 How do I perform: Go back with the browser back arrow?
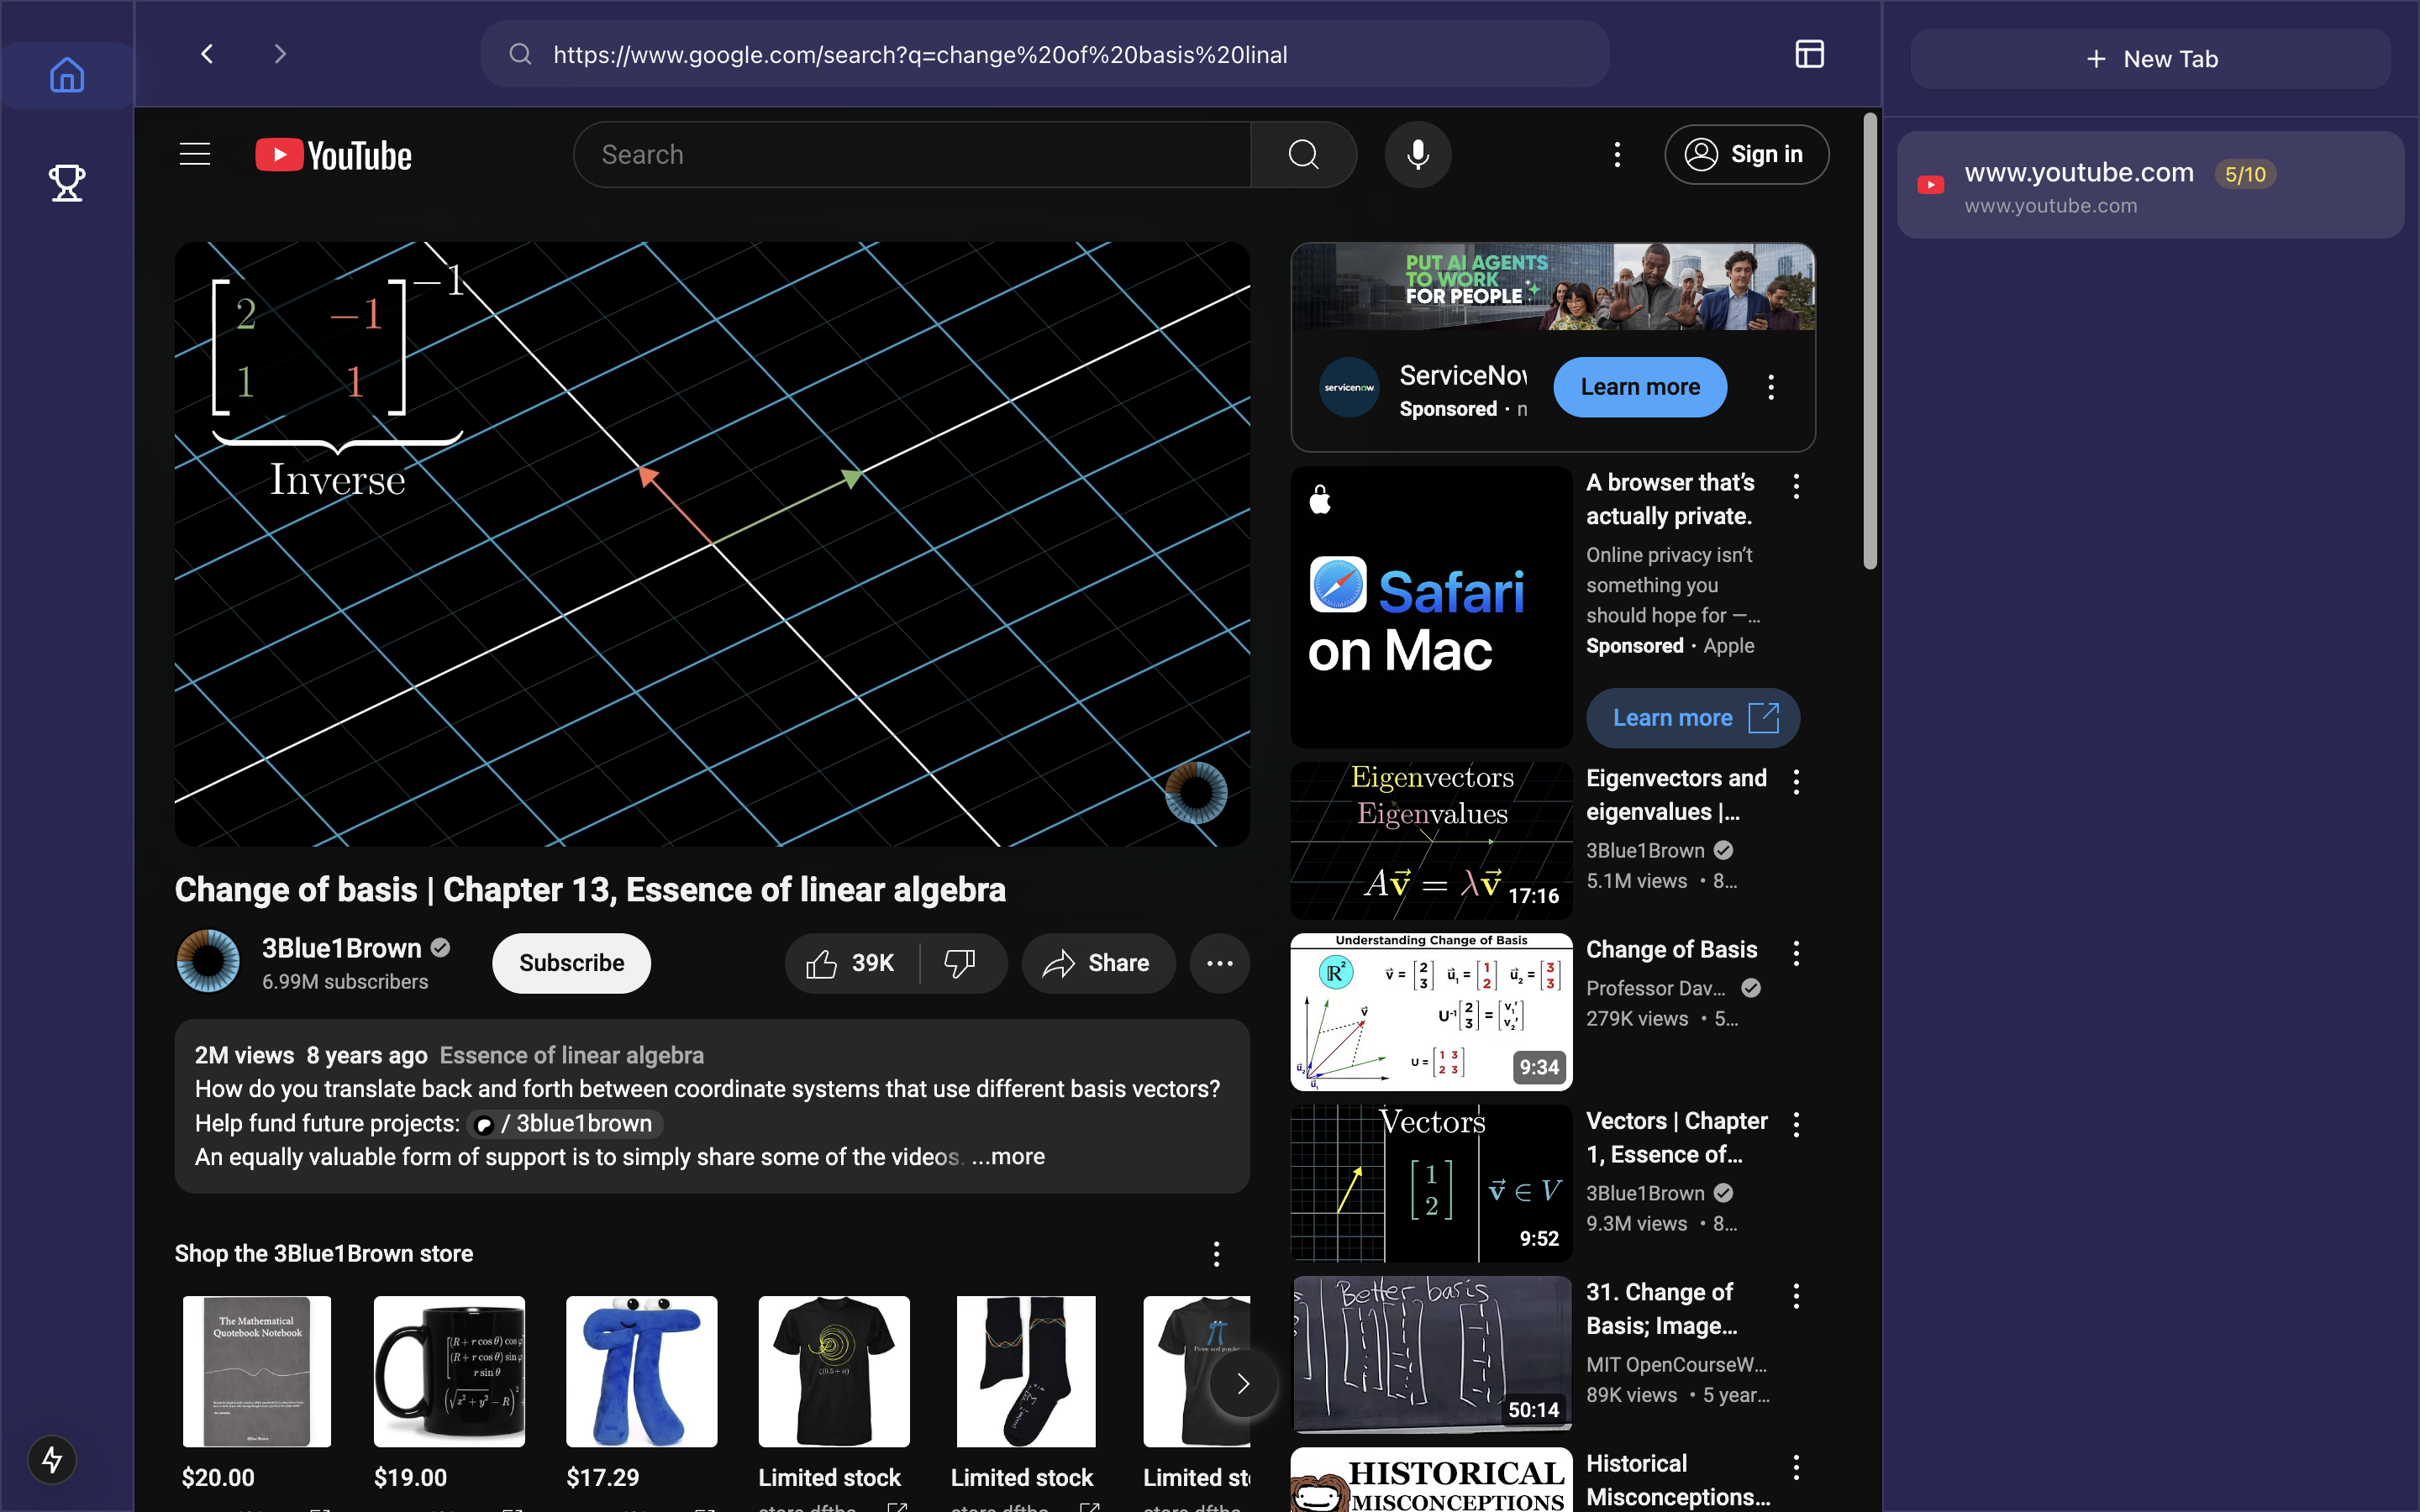click(x=207, y=54)
